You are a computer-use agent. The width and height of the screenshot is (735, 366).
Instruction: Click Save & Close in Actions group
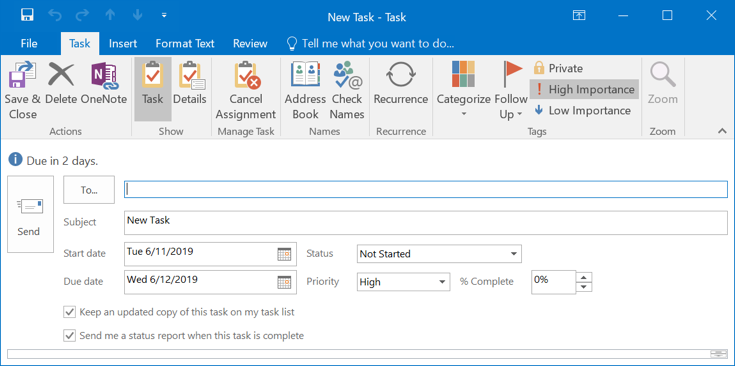(x=22, y=91)
